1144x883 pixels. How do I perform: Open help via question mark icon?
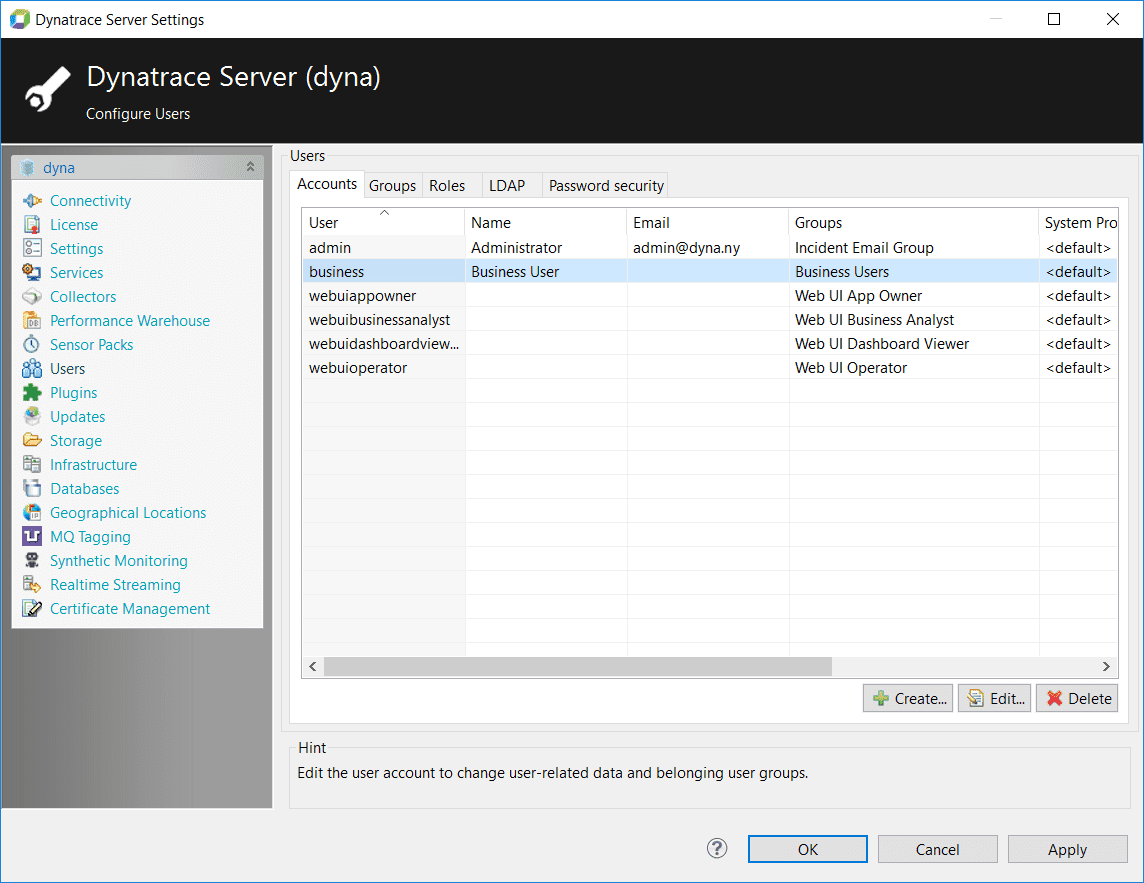[717, 849]
